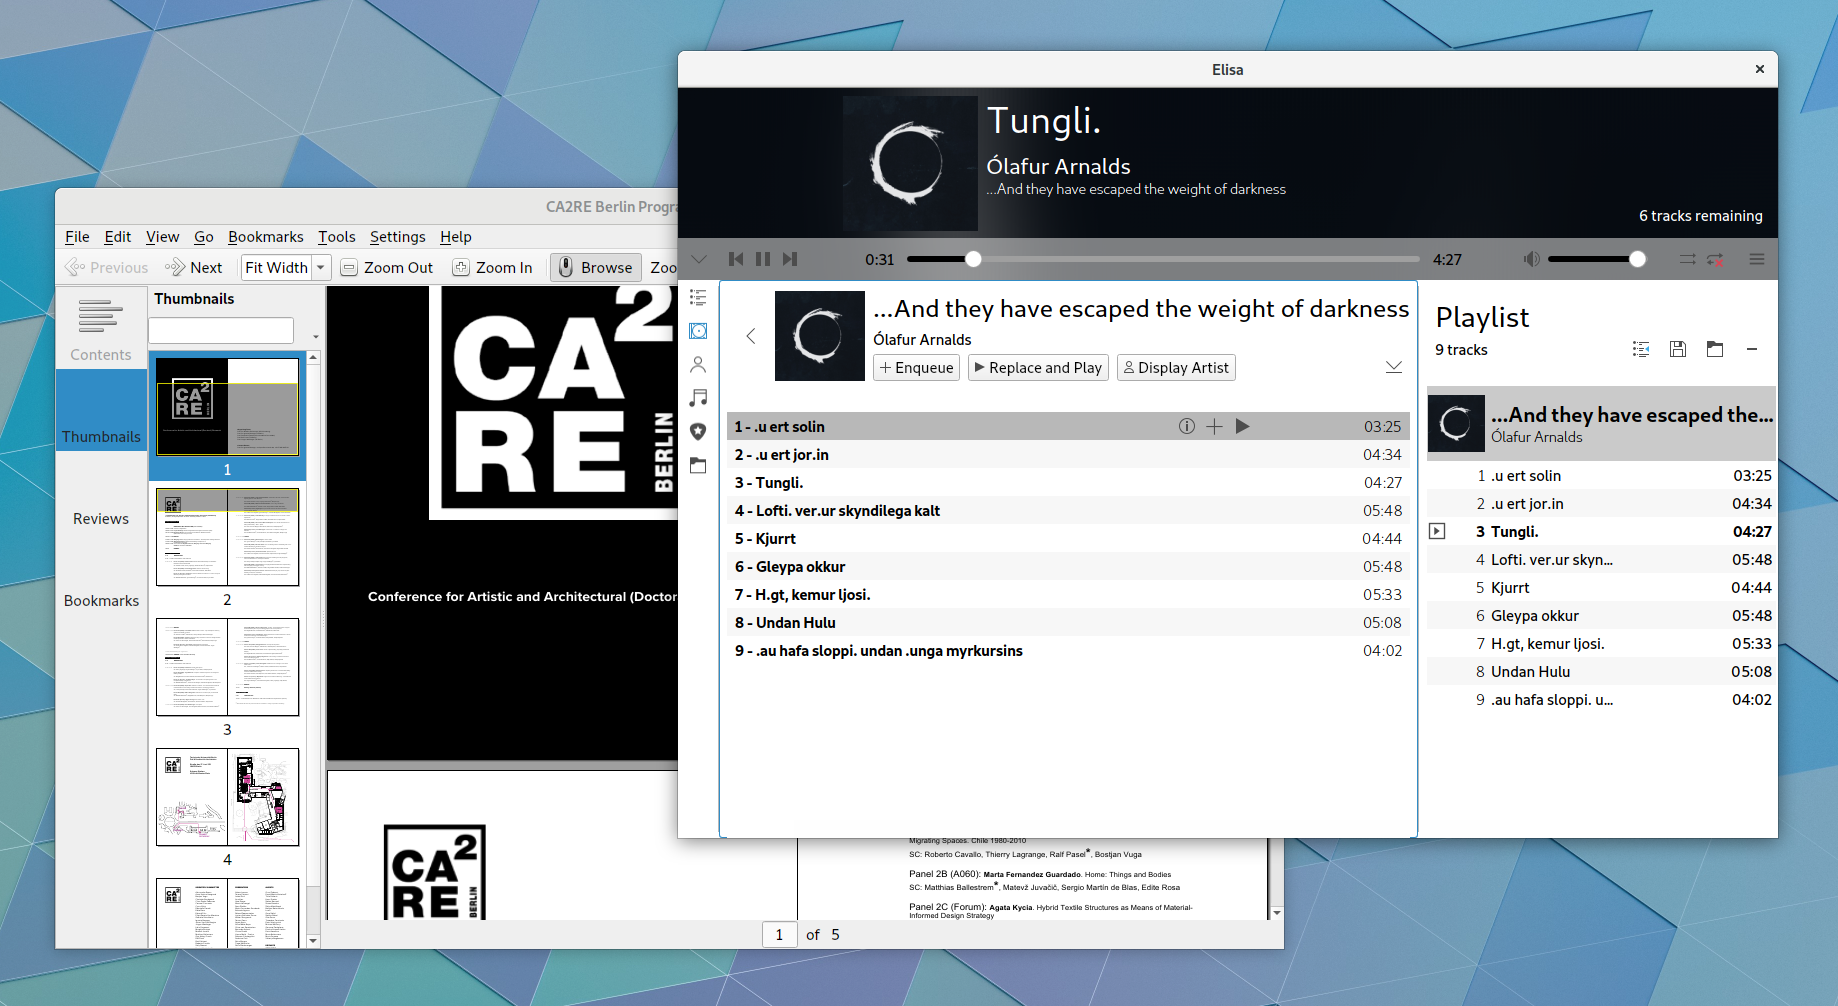The height and width of the screenshot is (1006, 1838).
Task: Open the Help menu in Okular
Action: (456, 237)
